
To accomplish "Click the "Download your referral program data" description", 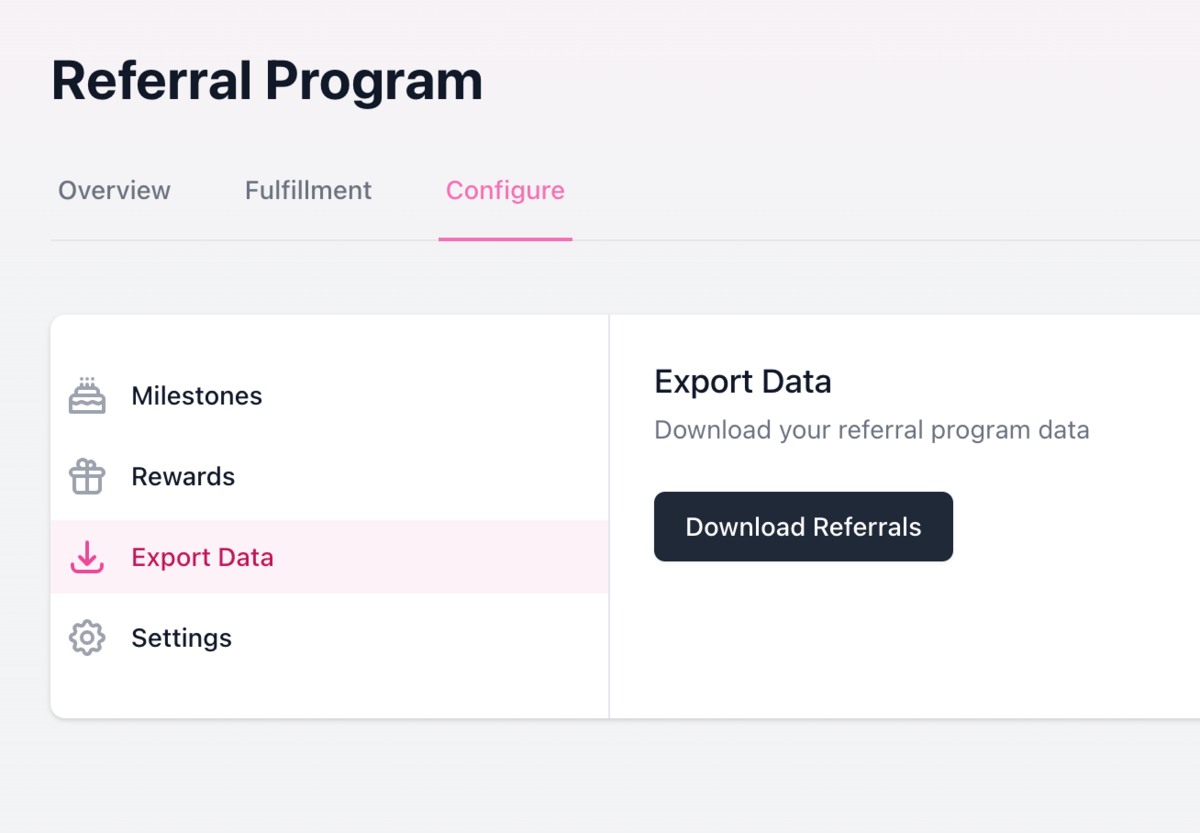I will (872, 430).
